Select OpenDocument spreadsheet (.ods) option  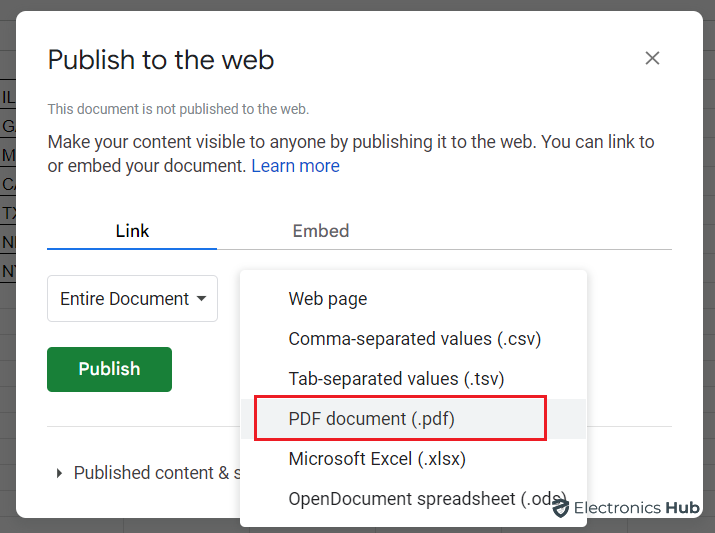(413, 499)
